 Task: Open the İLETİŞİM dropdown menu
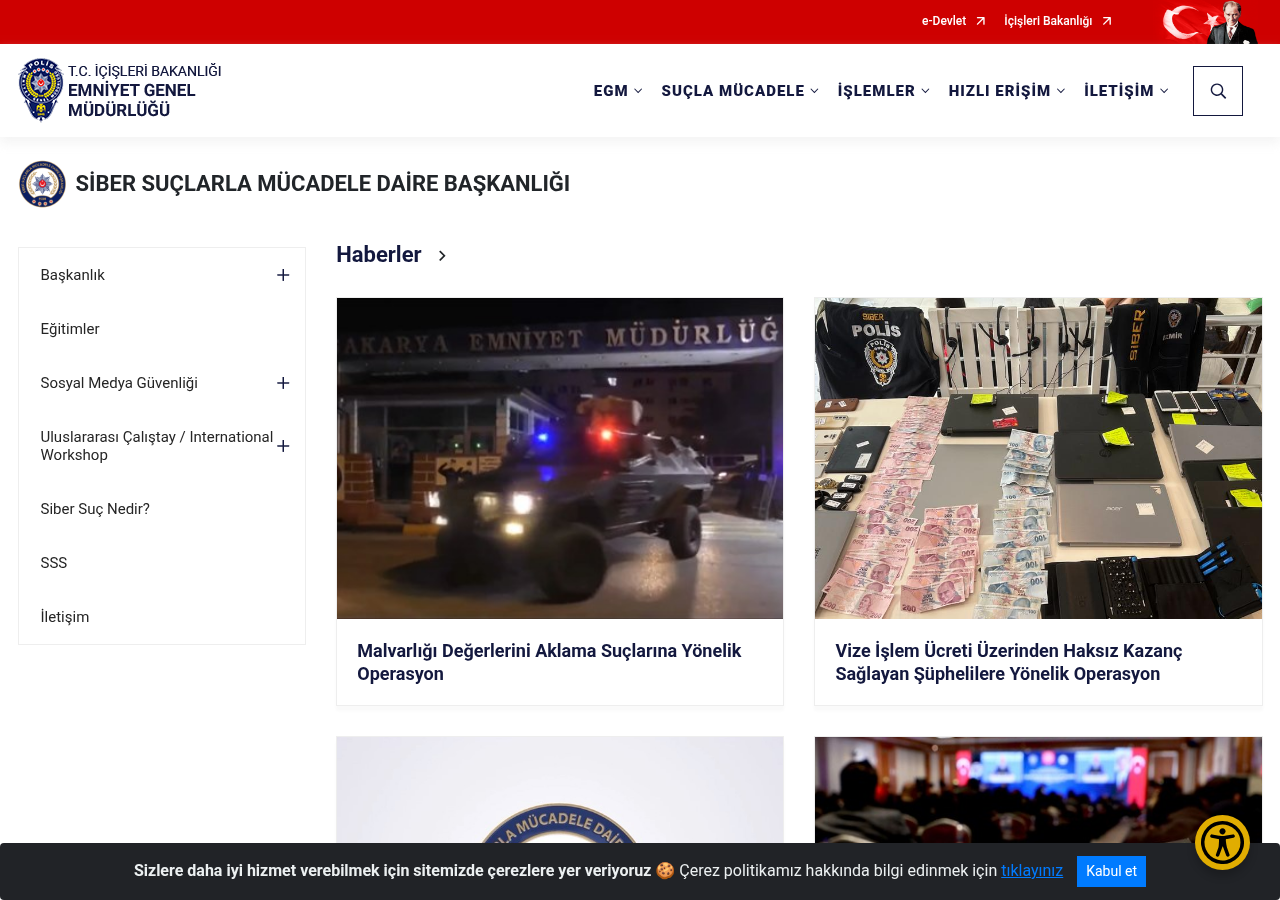coord(1126,91)
